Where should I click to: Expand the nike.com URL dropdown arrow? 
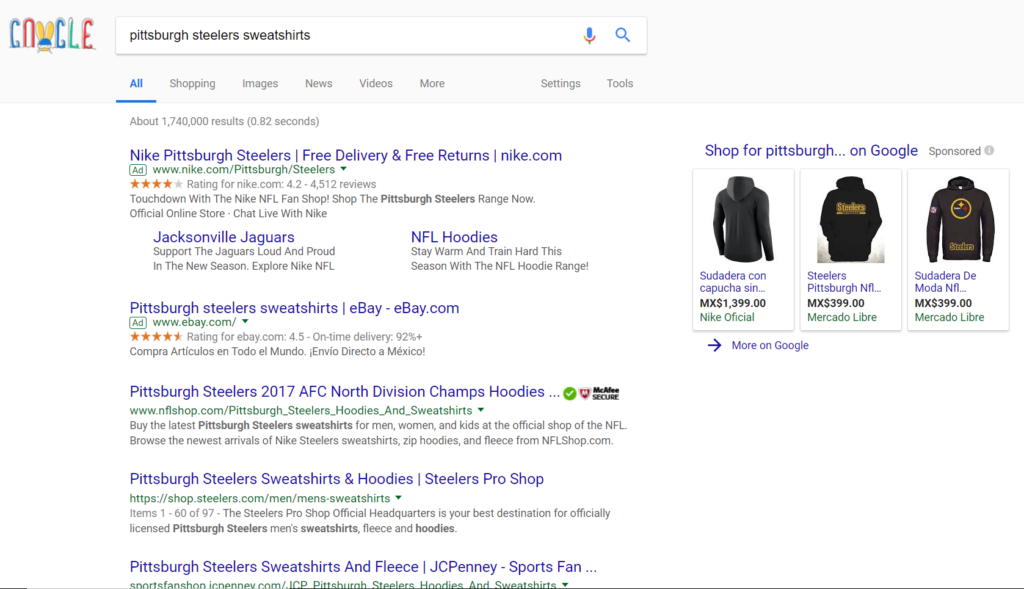click(344, 169)
